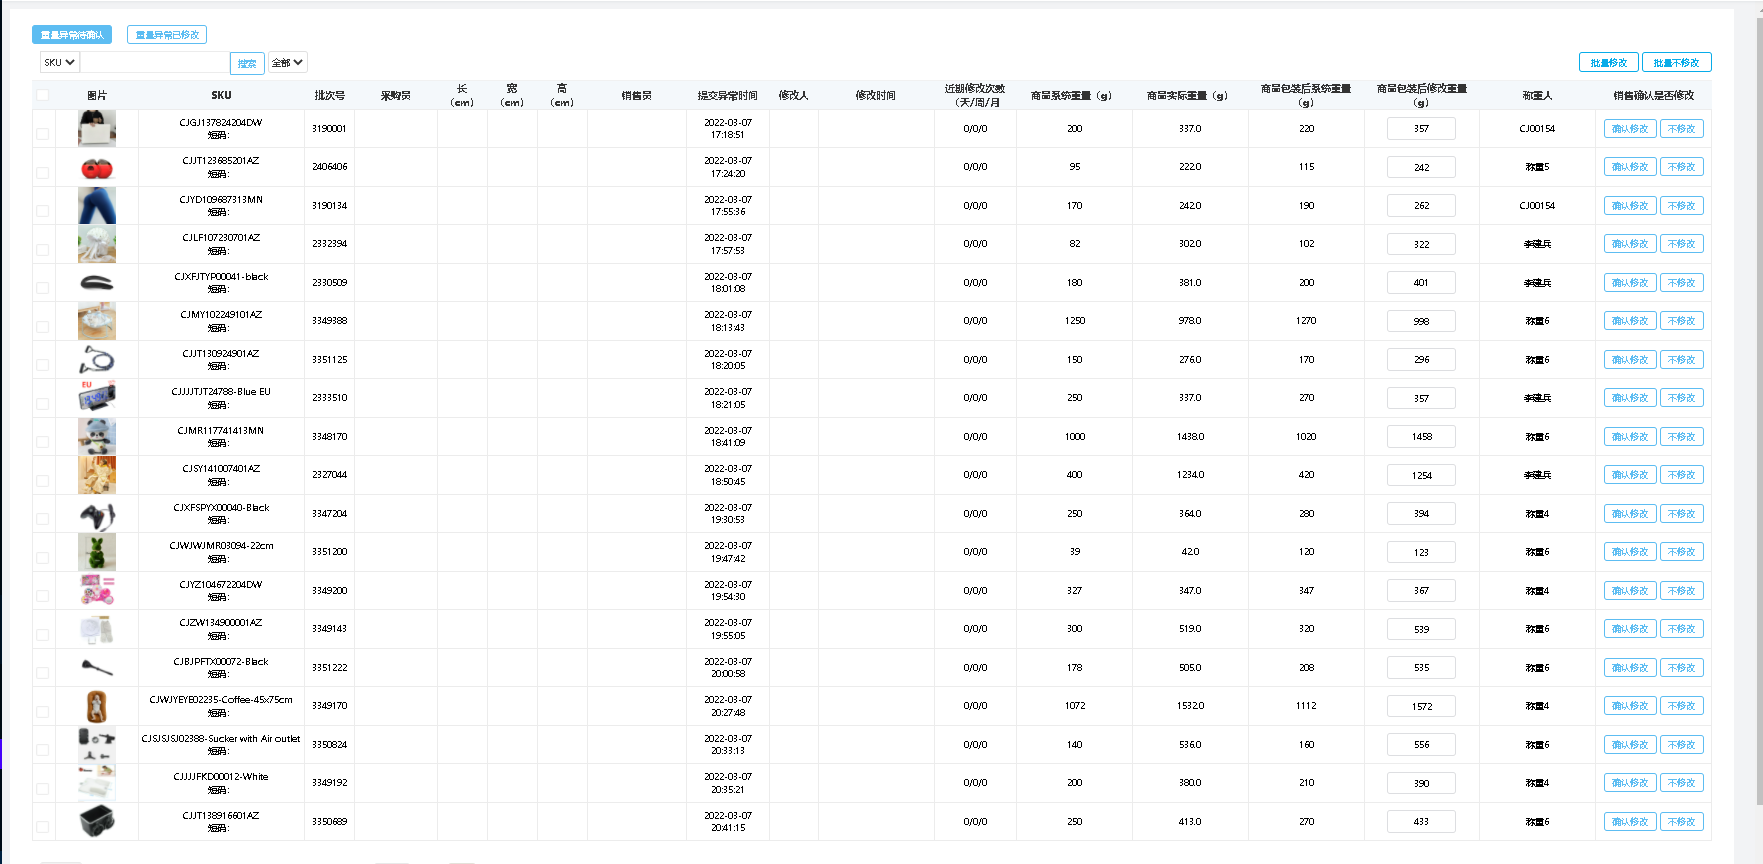1763x864 pixels.
Task: Click the SKU text CJSJSJSJ02388-Sucker with Air outlet
Action: pyautogui.click(x=221, y=739)
